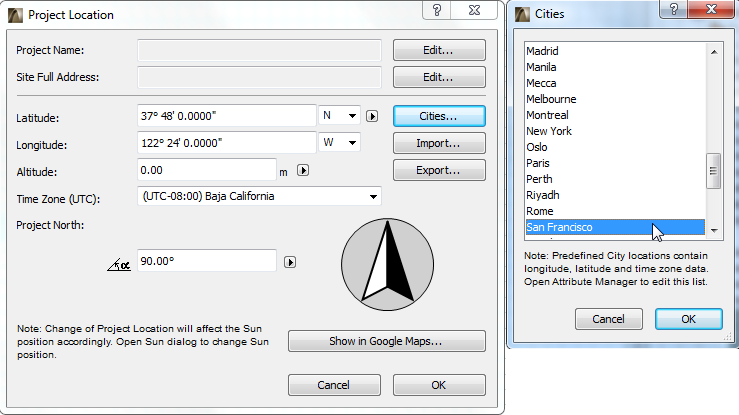Click the Import... button
Image resolution: width=739 pixels, height=415 pixels.
pos(439,143)
